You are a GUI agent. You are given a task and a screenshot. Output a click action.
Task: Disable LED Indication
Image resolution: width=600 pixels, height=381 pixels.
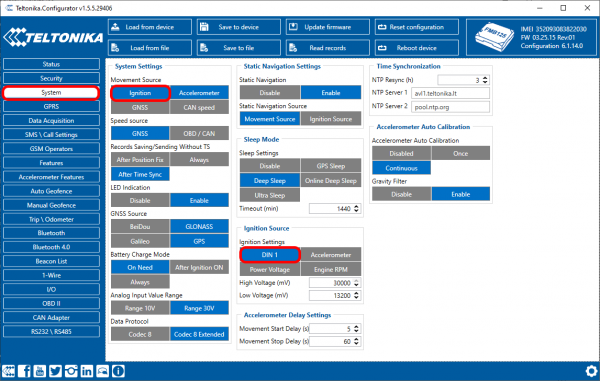[x=140, y=200]
